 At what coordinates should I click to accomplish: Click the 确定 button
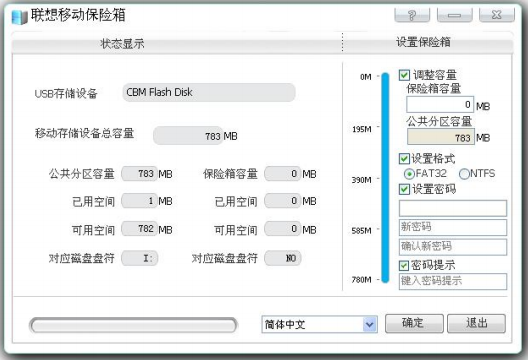pos(414,323)
